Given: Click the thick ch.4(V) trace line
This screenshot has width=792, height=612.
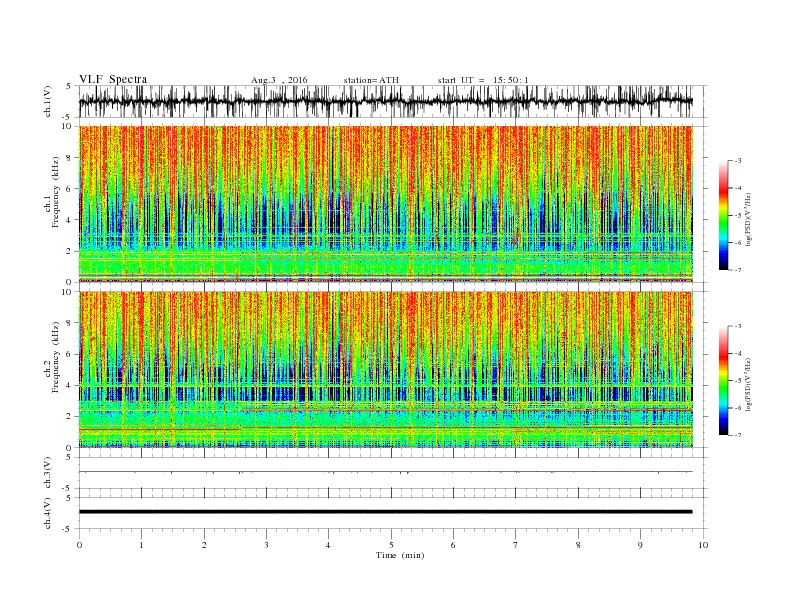Looking at the screenshot, I should point(385,512).
